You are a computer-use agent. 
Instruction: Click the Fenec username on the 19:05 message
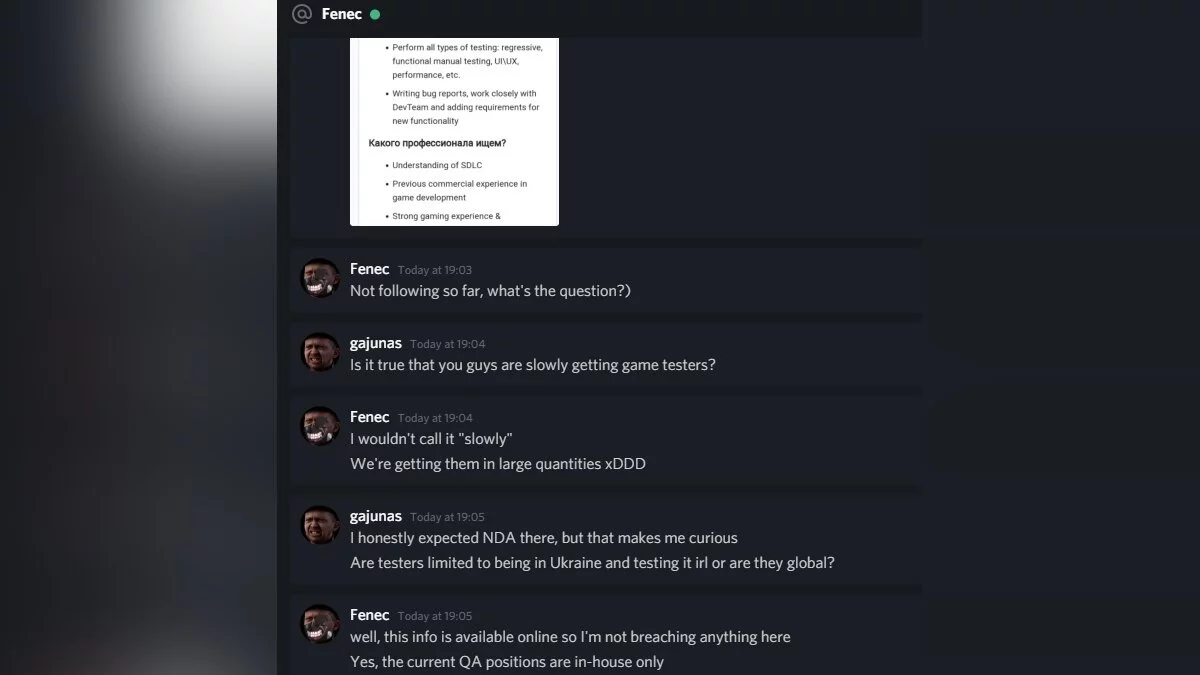369,615
